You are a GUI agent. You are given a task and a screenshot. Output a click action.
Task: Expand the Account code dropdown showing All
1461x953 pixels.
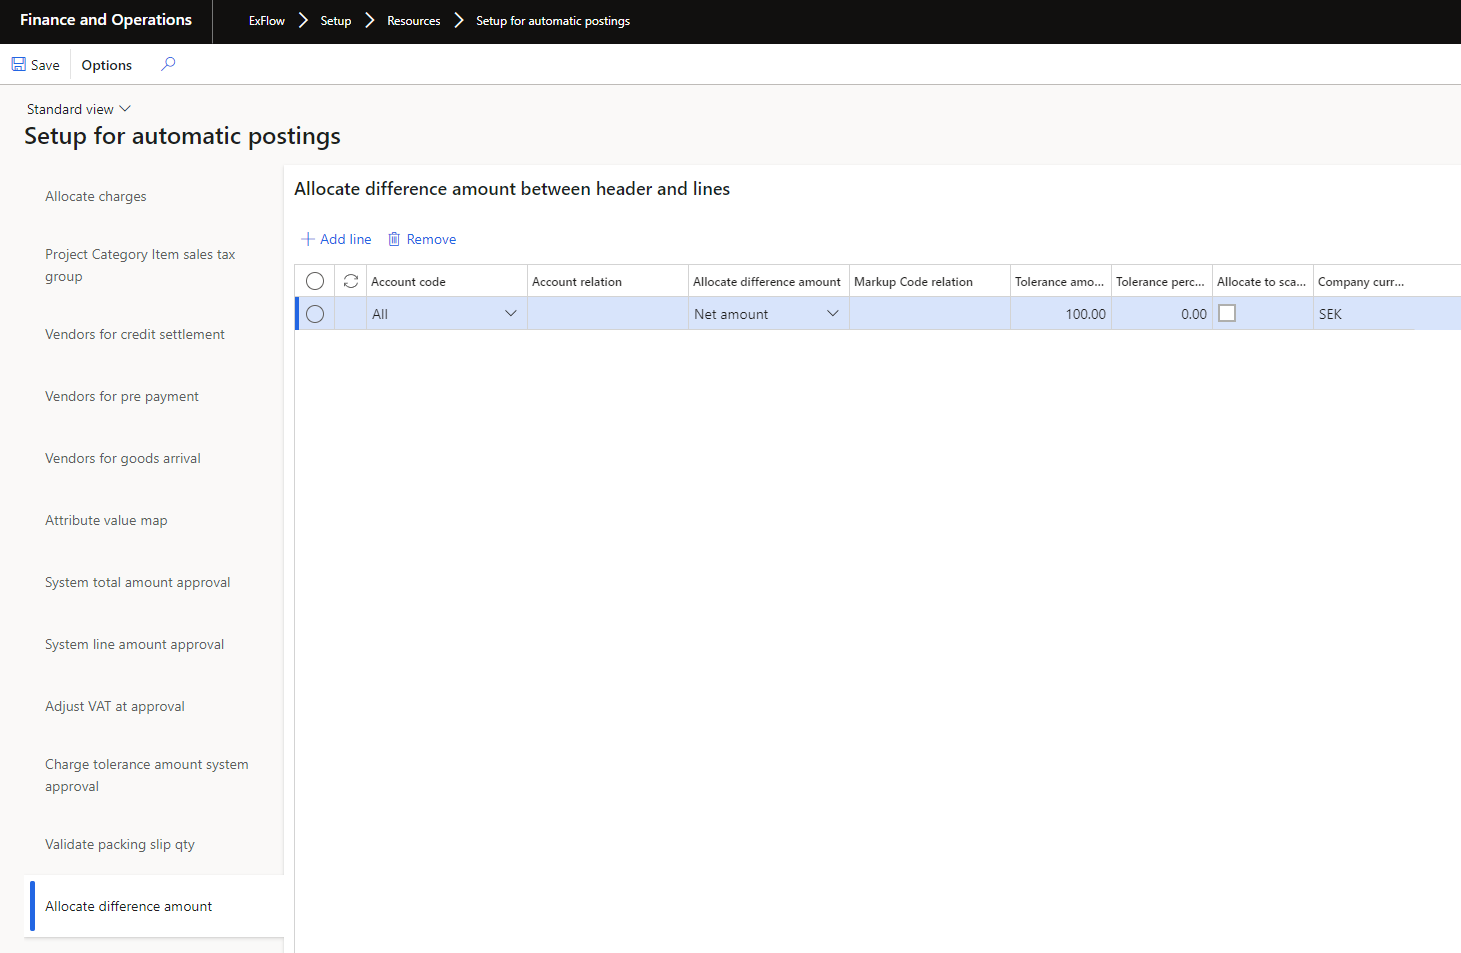pos(511,313)
